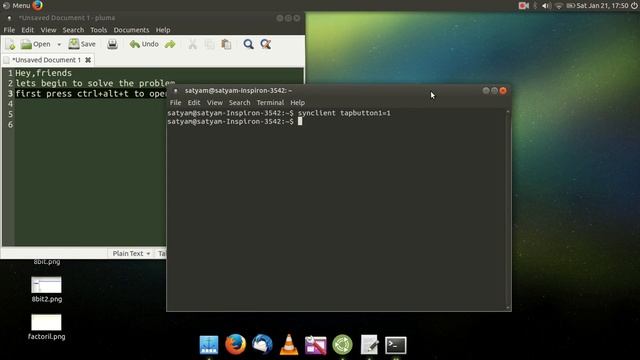
Task: Click terminal scrollbar down arrow
Action: tap(508, 307)
